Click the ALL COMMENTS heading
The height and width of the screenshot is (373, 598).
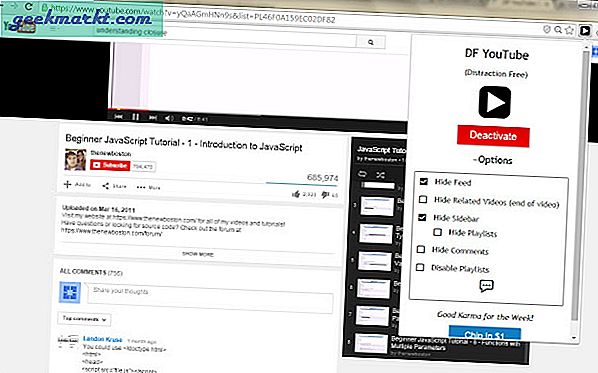pyautogui.click(x=91, y=272)
